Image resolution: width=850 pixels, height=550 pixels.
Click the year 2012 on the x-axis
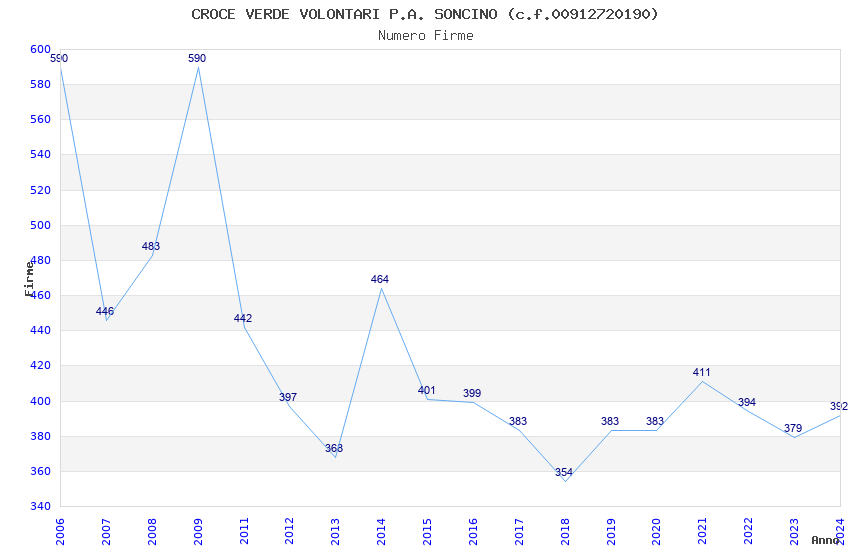(x=289, y=531)
